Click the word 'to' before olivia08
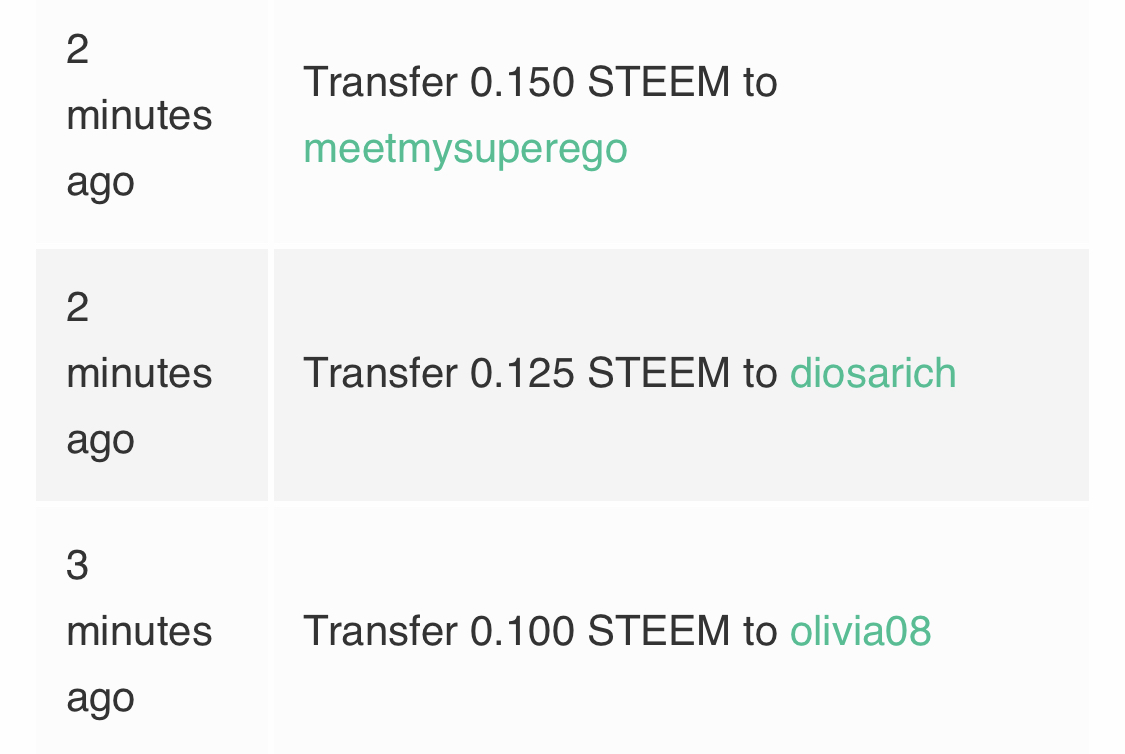The width and height of the screenshot is (1125, 754). 760,631
